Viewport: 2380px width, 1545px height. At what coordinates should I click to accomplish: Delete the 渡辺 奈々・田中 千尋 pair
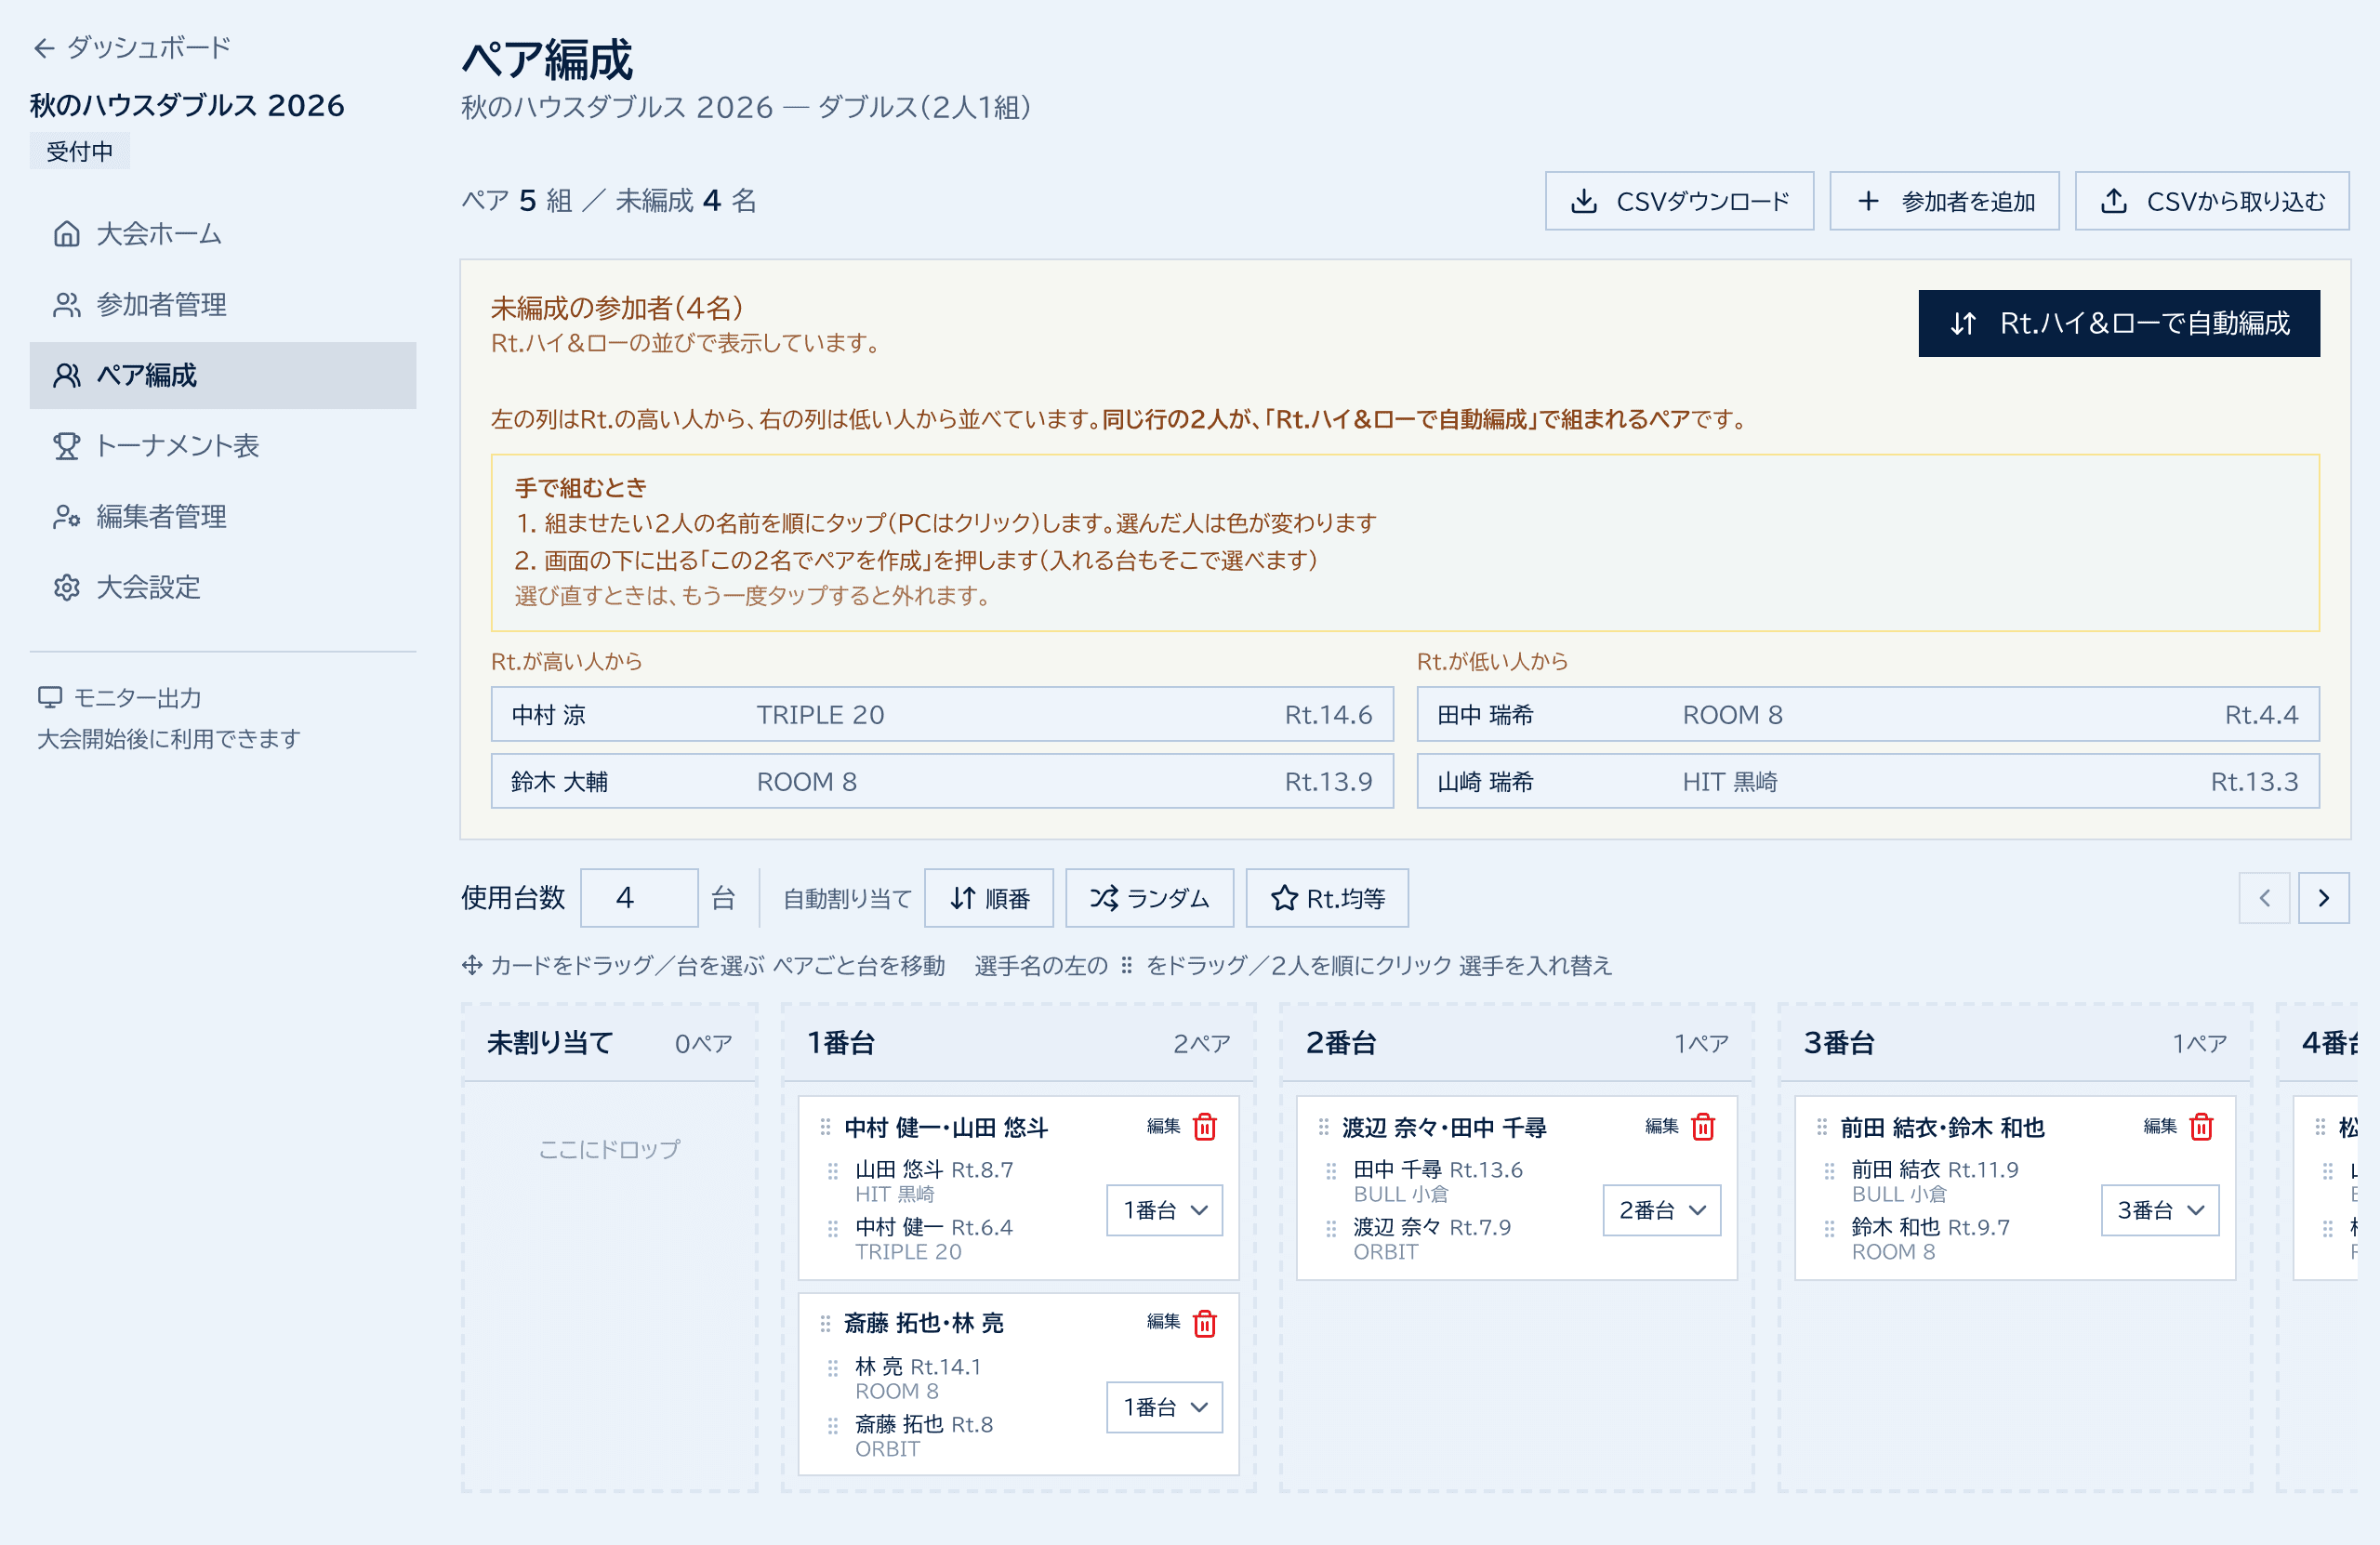[x=1703, y=1127]
